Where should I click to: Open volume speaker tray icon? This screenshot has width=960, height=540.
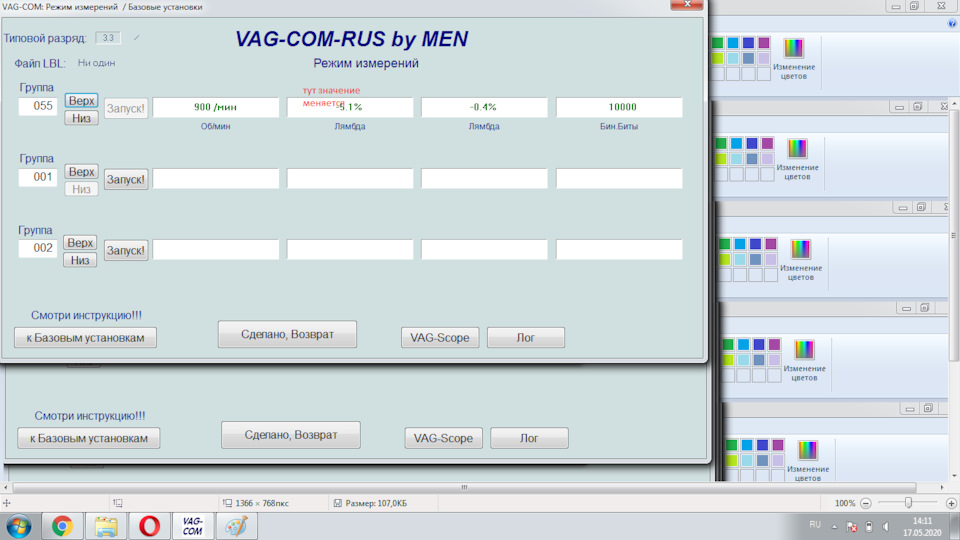click(x=885, y=526)
